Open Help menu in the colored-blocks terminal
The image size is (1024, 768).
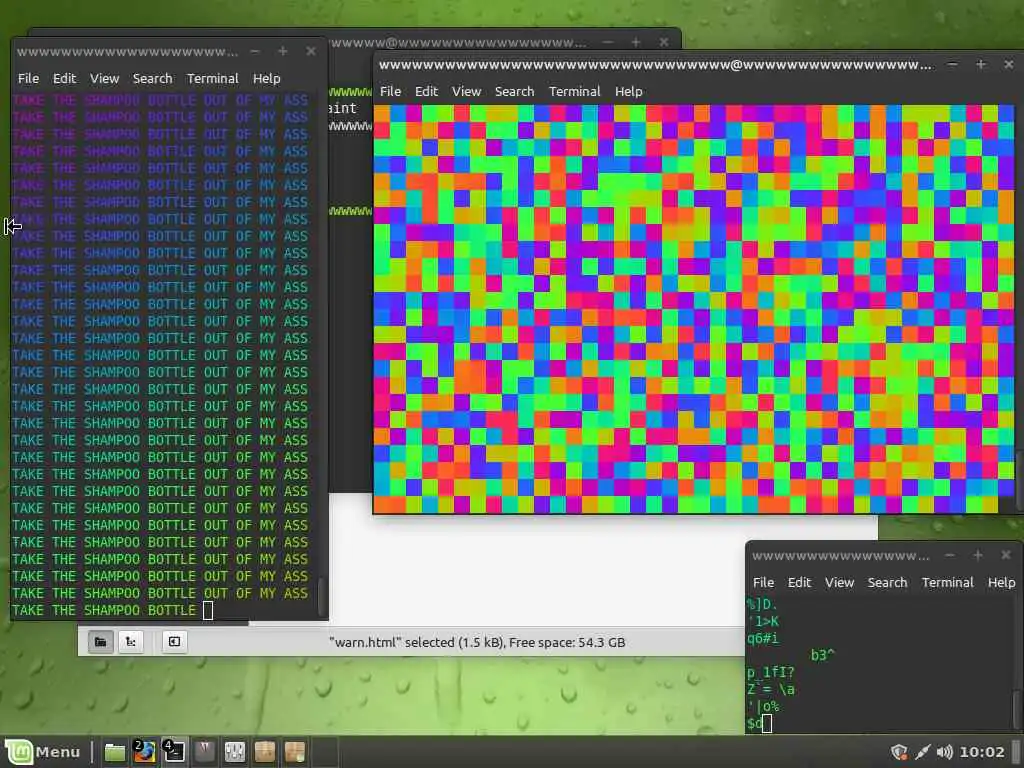click(628, 91)
